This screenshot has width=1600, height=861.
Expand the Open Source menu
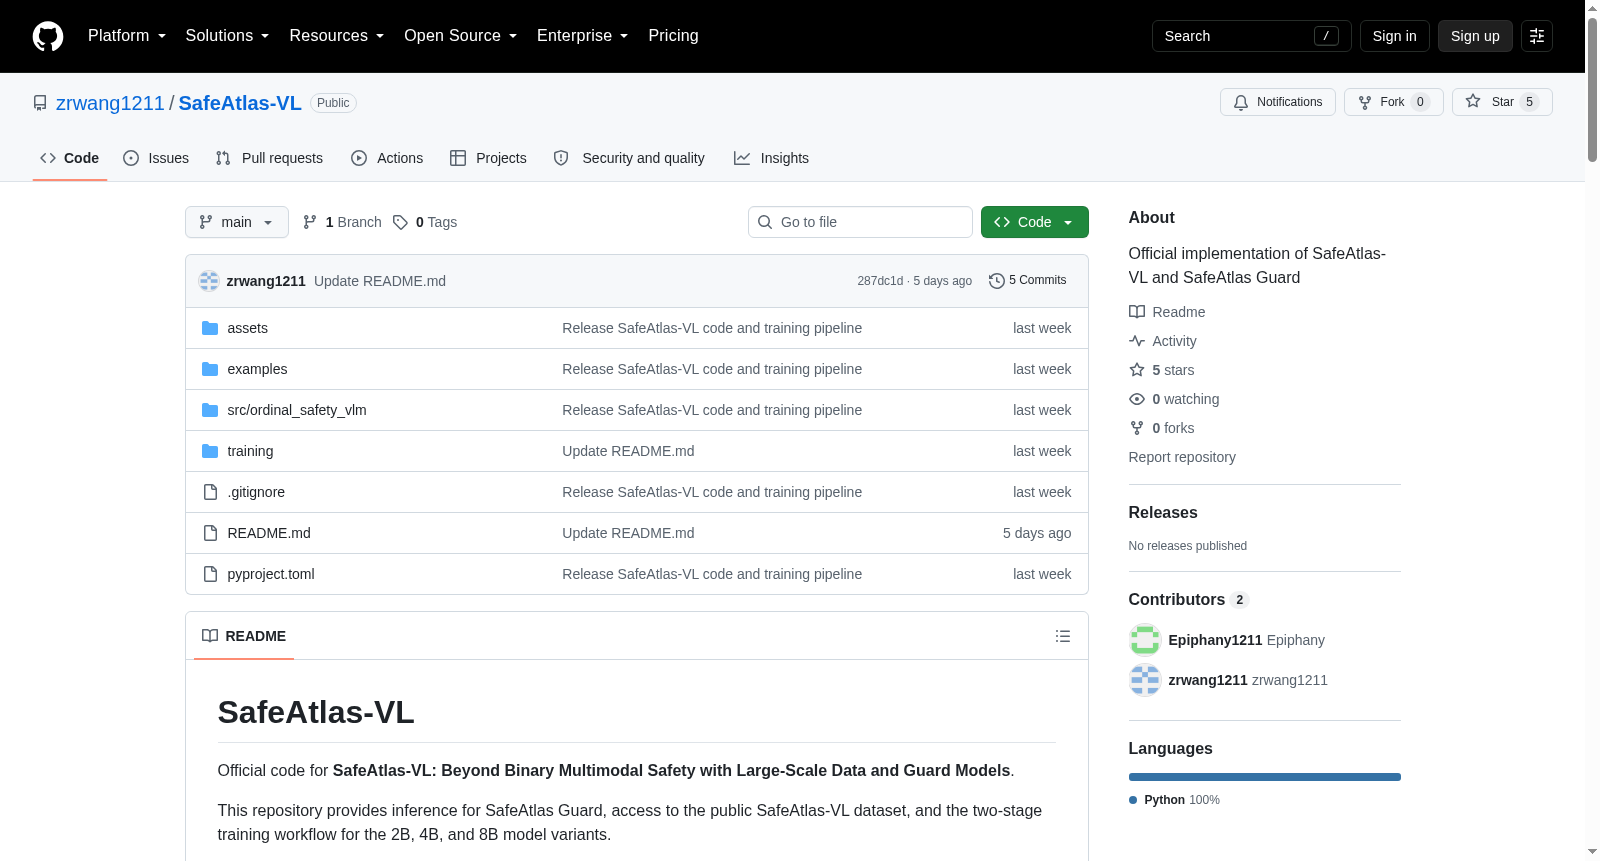point(461,36)
